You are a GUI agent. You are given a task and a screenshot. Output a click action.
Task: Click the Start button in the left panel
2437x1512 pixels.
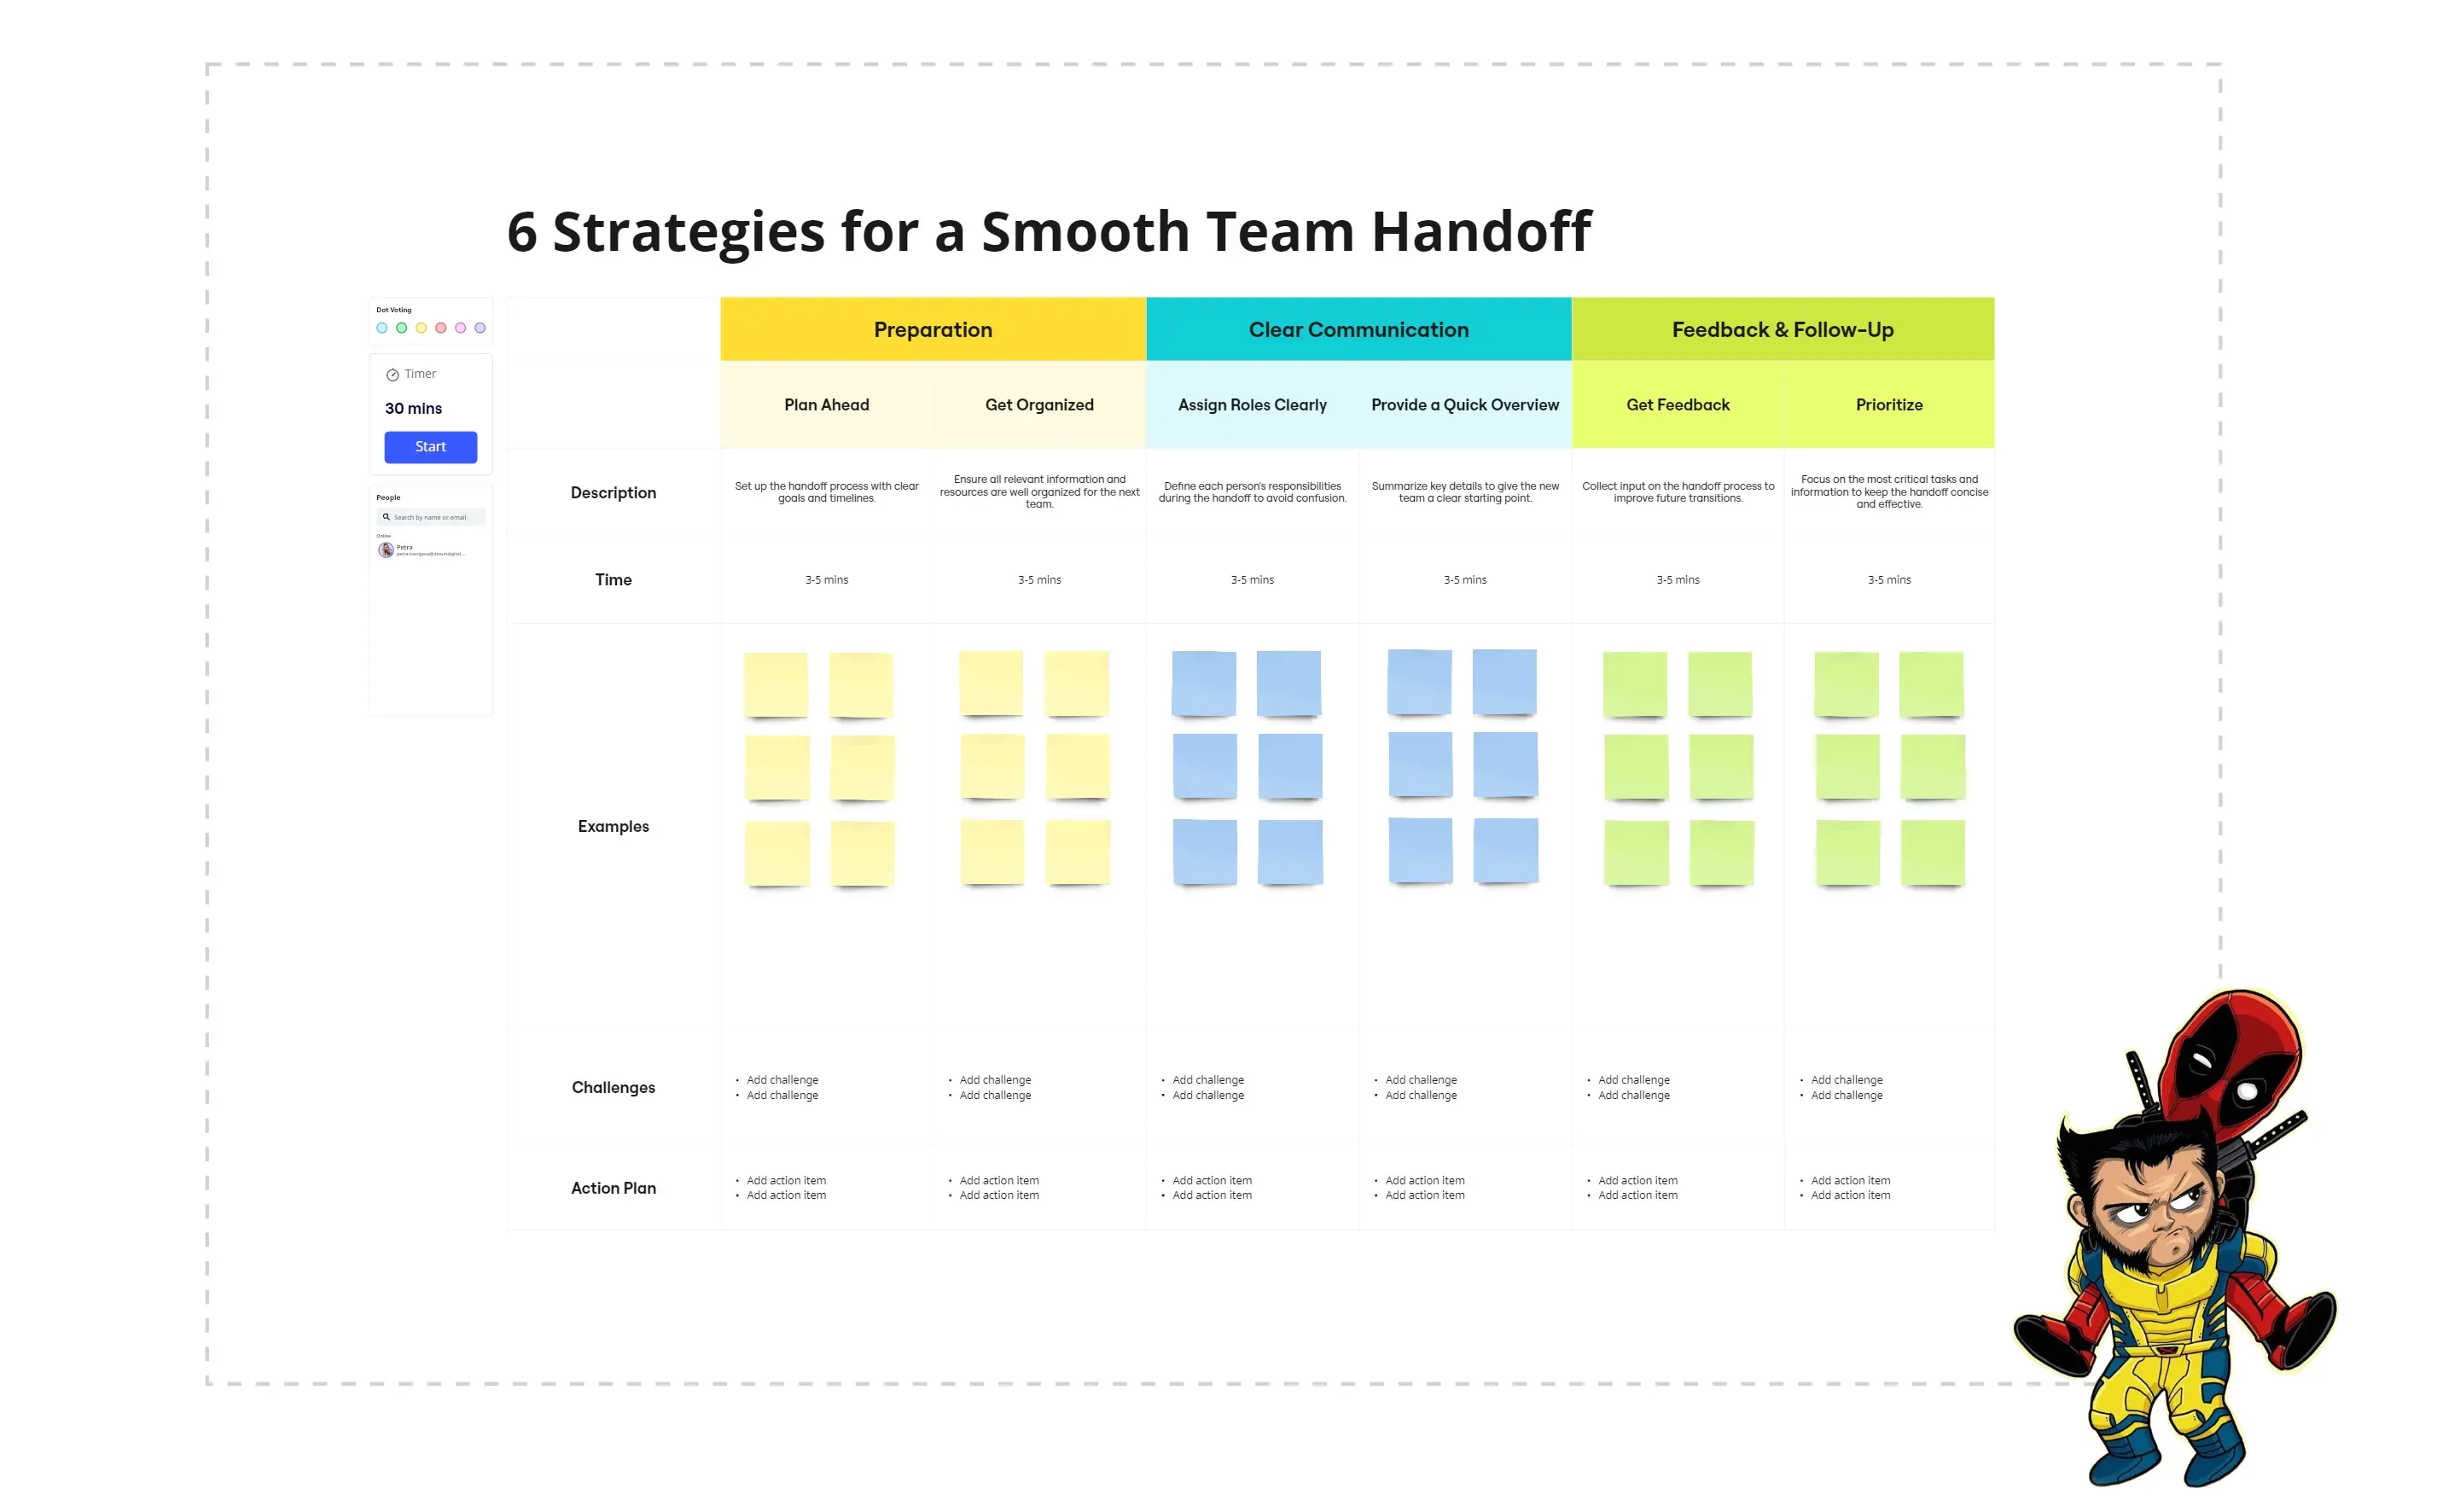point(430,446)
